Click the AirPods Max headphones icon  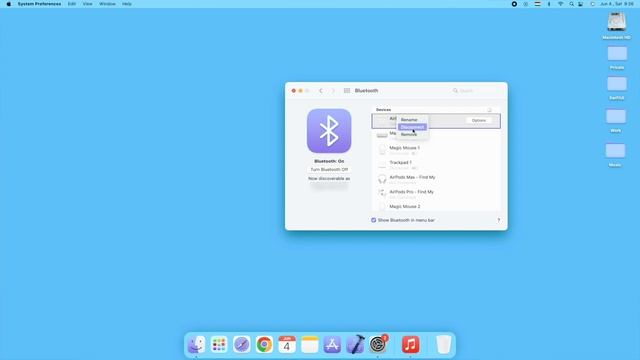(x=382, y=179)
